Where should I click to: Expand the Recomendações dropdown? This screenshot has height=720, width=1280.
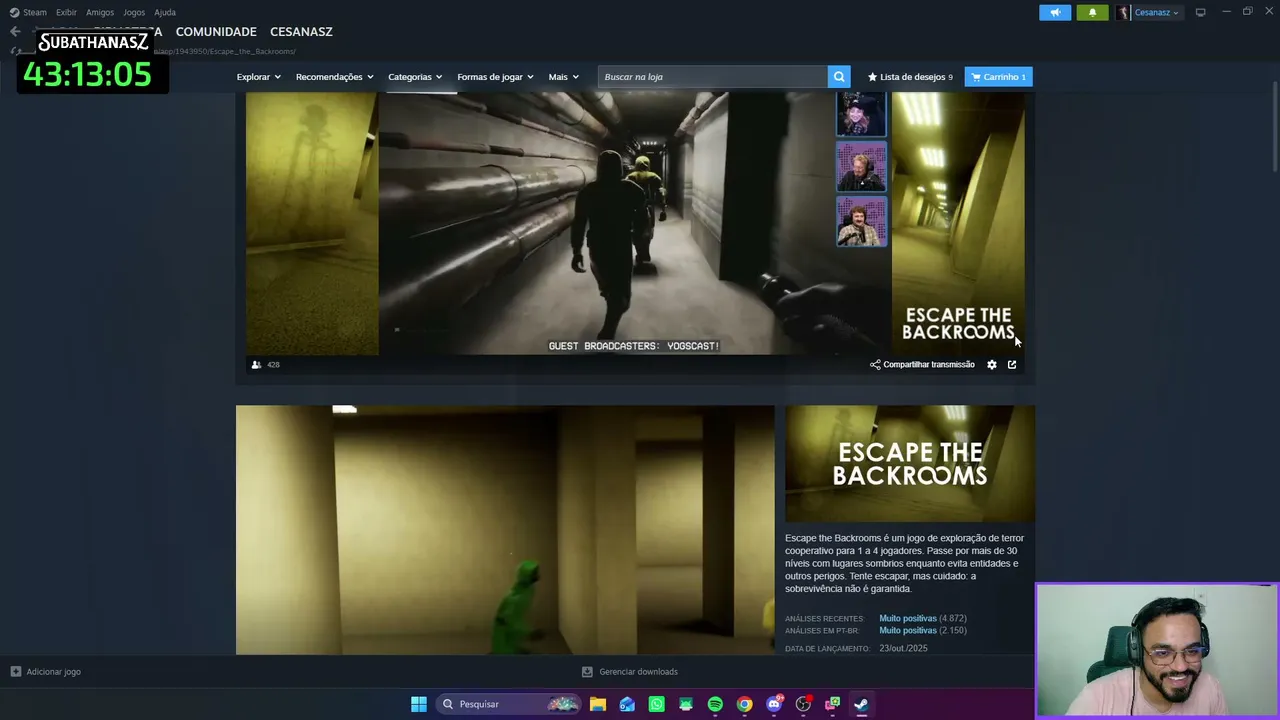point(334,77)
